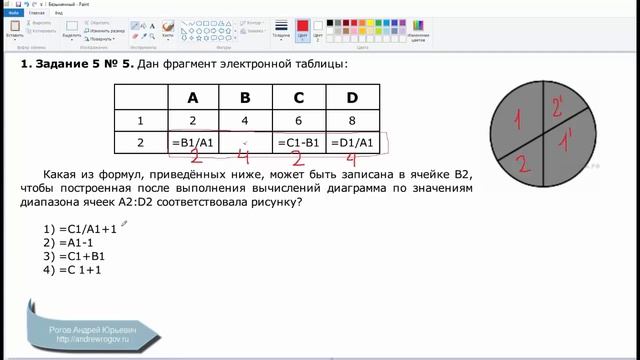Image resolution: width=640 pixels, height=360 pixels.
Task: Pick the brown palette swatch
Action: tap(346, 31)
